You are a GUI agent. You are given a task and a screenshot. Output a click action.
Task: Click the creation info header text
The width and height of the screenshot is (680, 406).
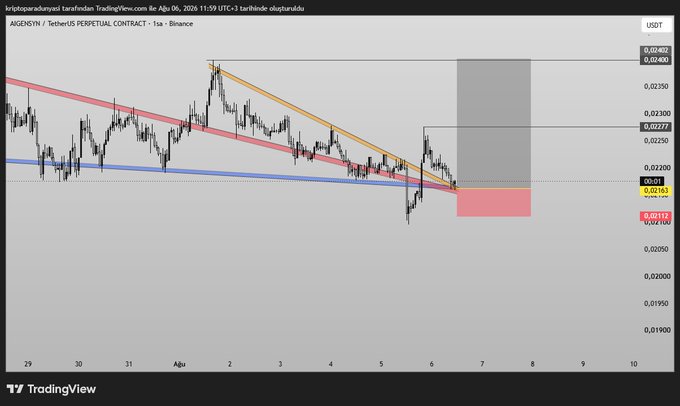click(x=155, y=8)
